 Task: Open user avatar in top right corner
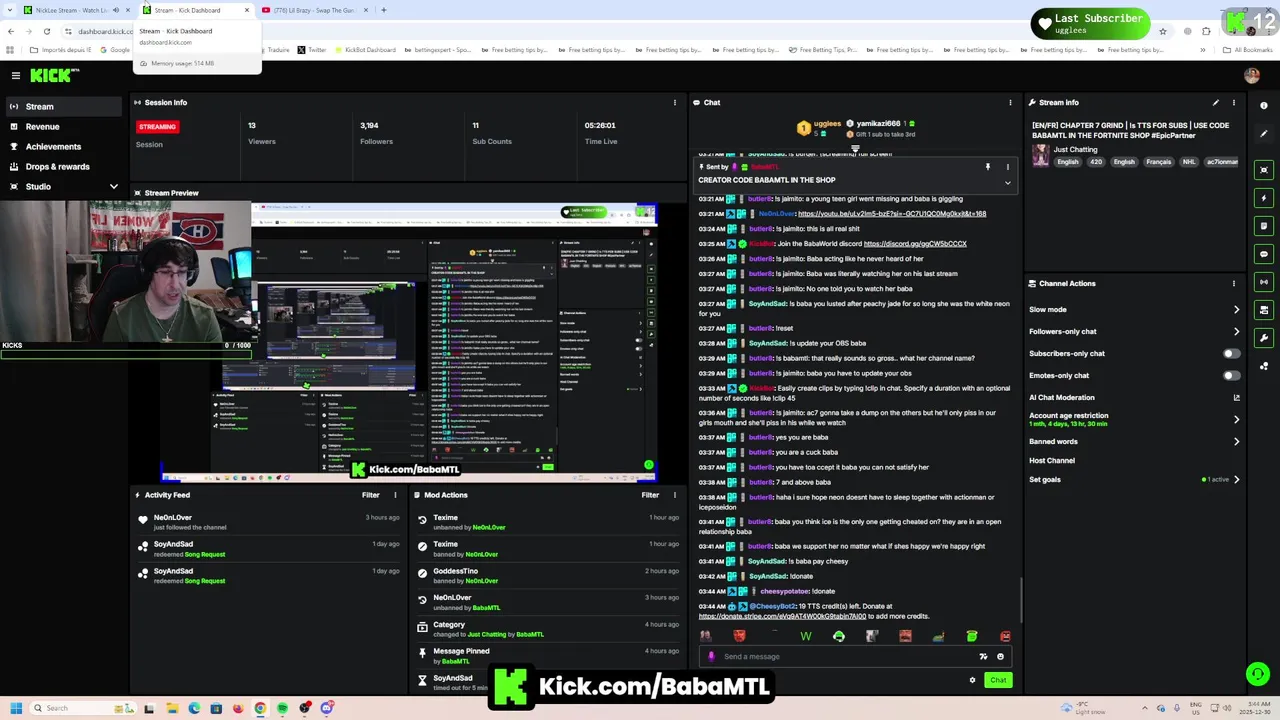pyautogui.click(x=1252, y=75)
